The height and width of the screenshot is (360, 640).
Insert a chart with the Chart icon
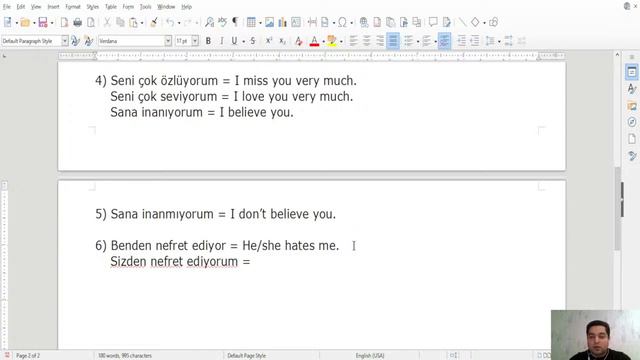point(282,22)
